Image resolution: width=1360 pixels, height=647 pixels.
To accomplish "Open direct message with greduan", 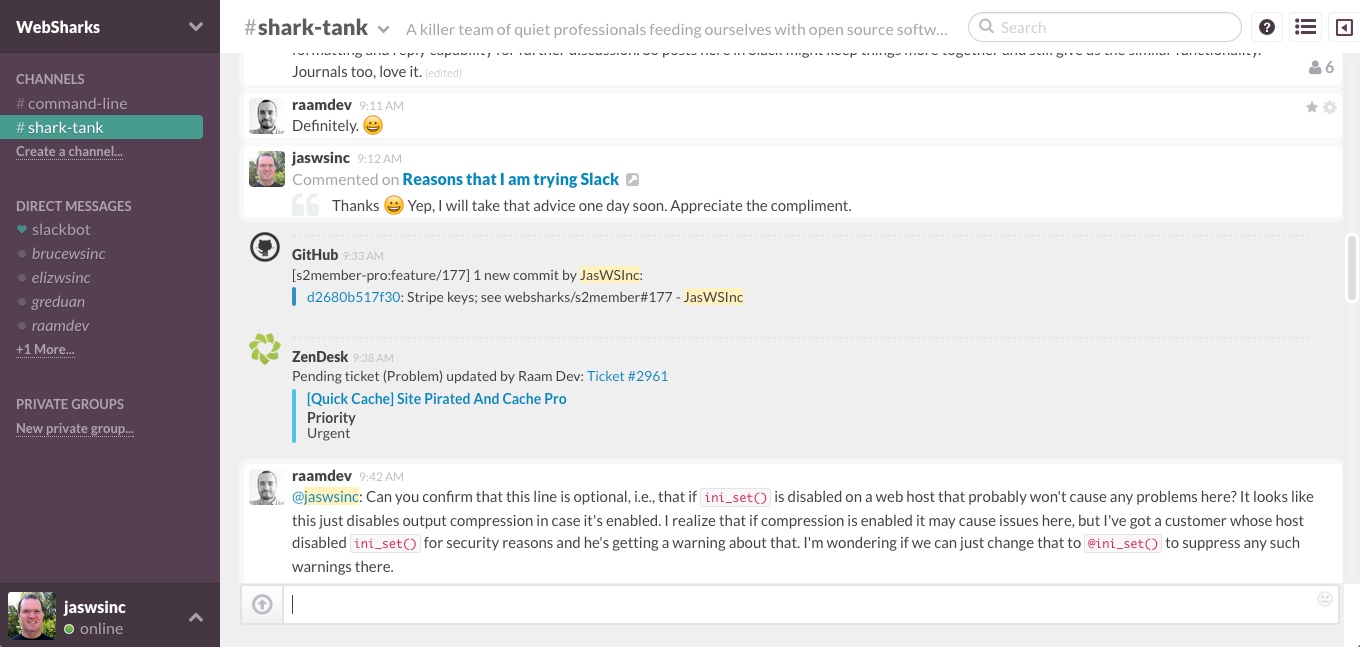I will coord(58,302).
